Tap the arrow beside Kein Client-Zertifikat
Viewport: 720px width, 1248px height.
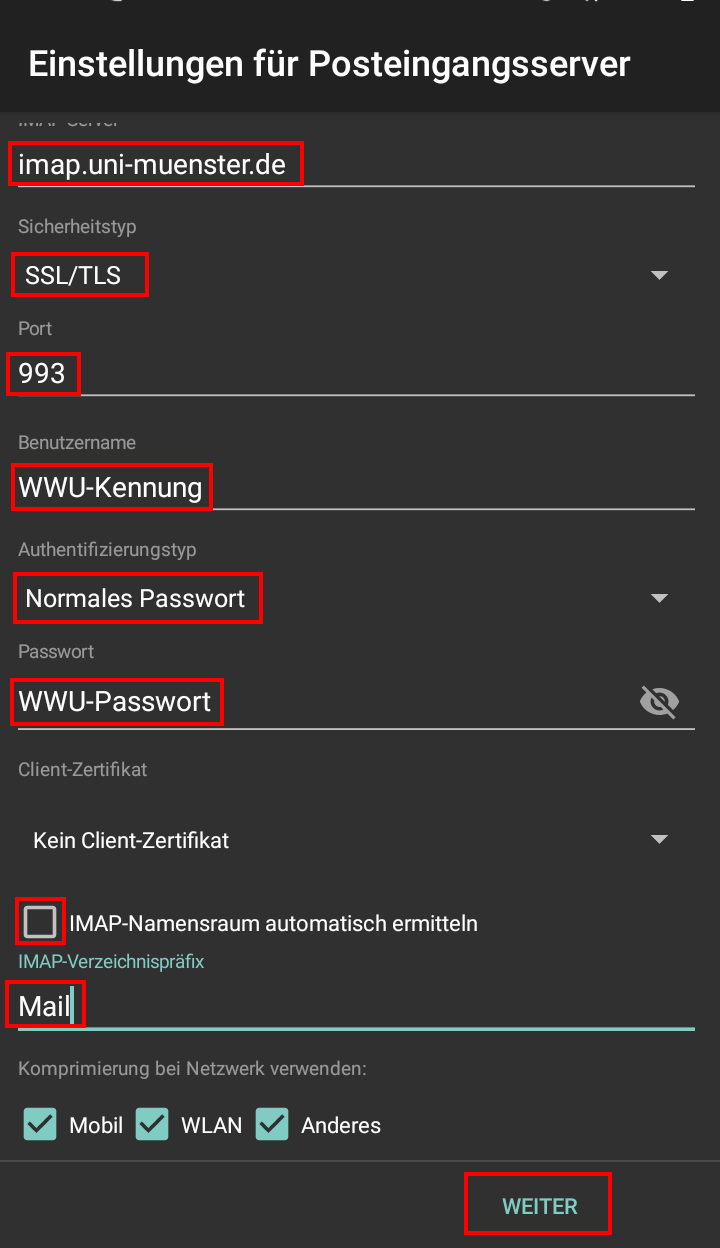tap(659, 840)
